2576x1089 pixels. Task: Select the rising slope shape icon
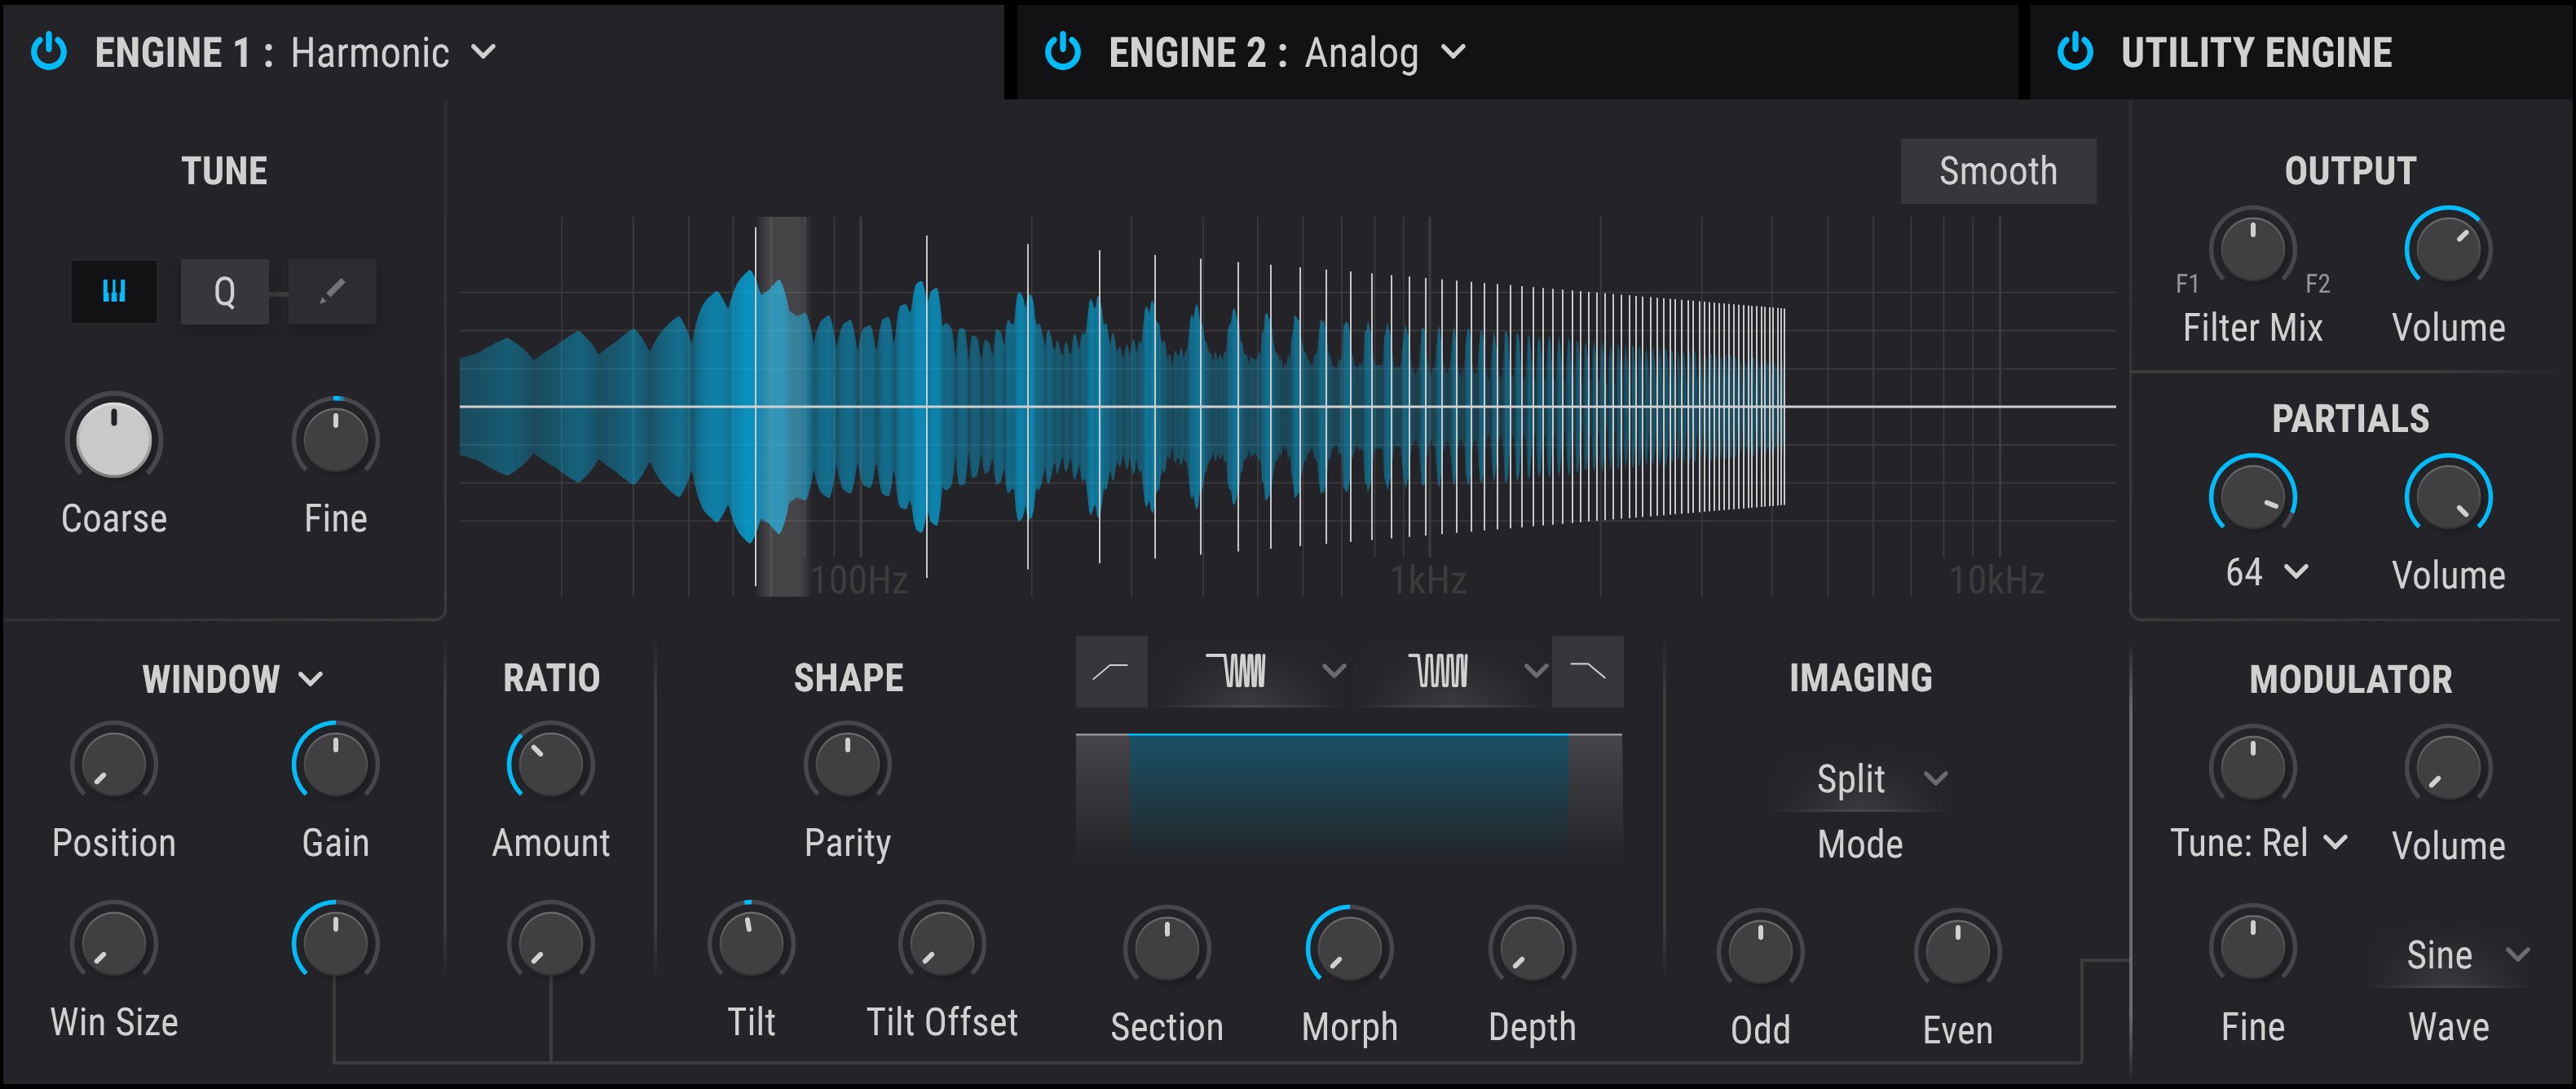click(x=1111, y=671)
